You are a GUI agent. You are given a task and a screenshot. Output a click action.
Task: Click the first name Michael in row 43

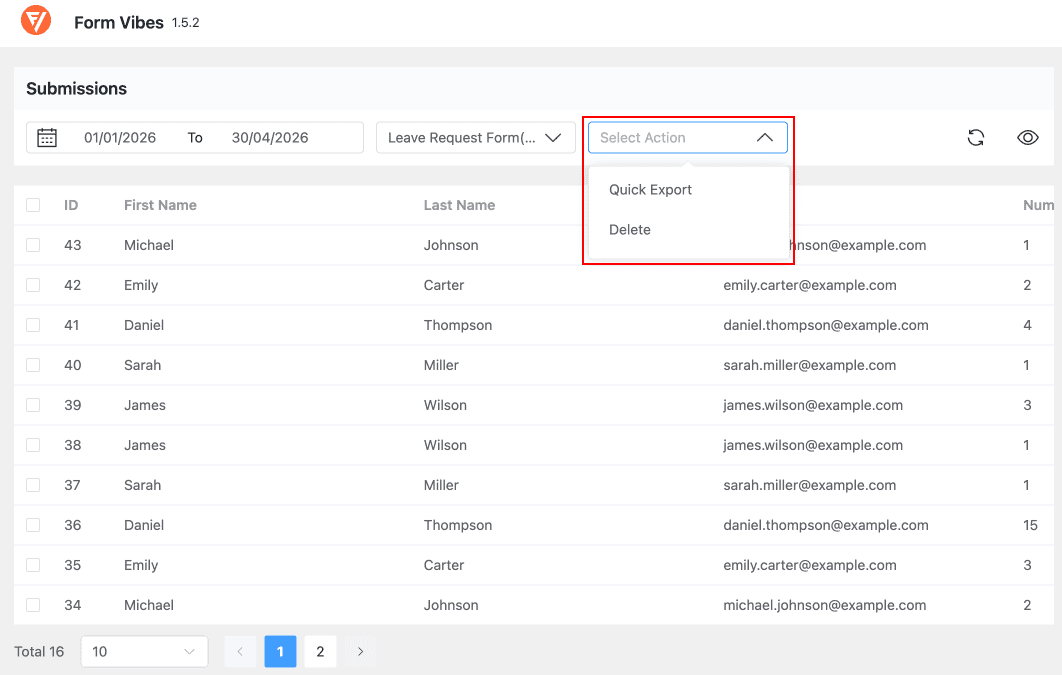pyautogui.click(x=149, y=245)
